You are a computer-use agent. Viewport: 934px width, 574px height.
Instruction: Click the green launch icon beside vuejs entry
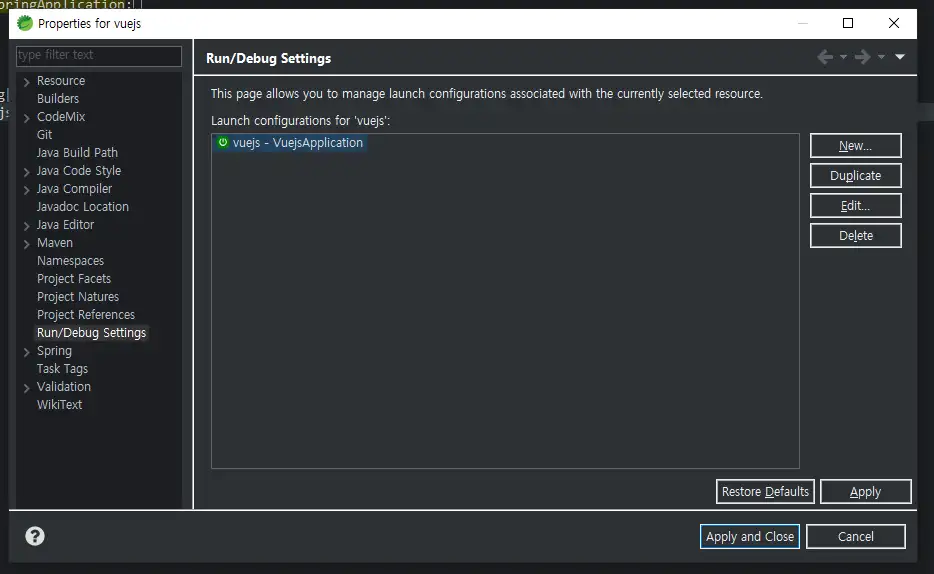[223, 142]
